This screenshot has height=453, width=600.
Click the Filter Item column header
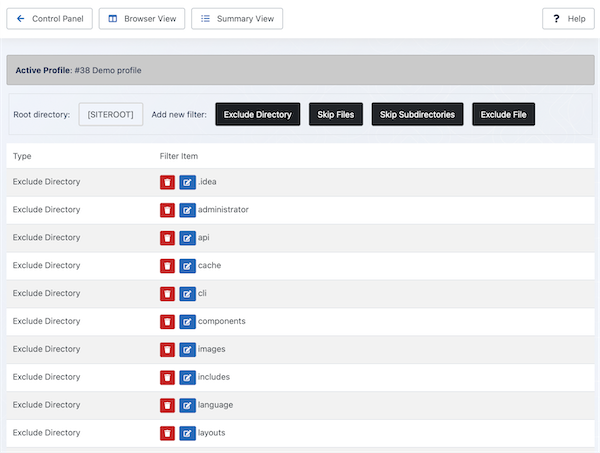[x=179, y=156]
